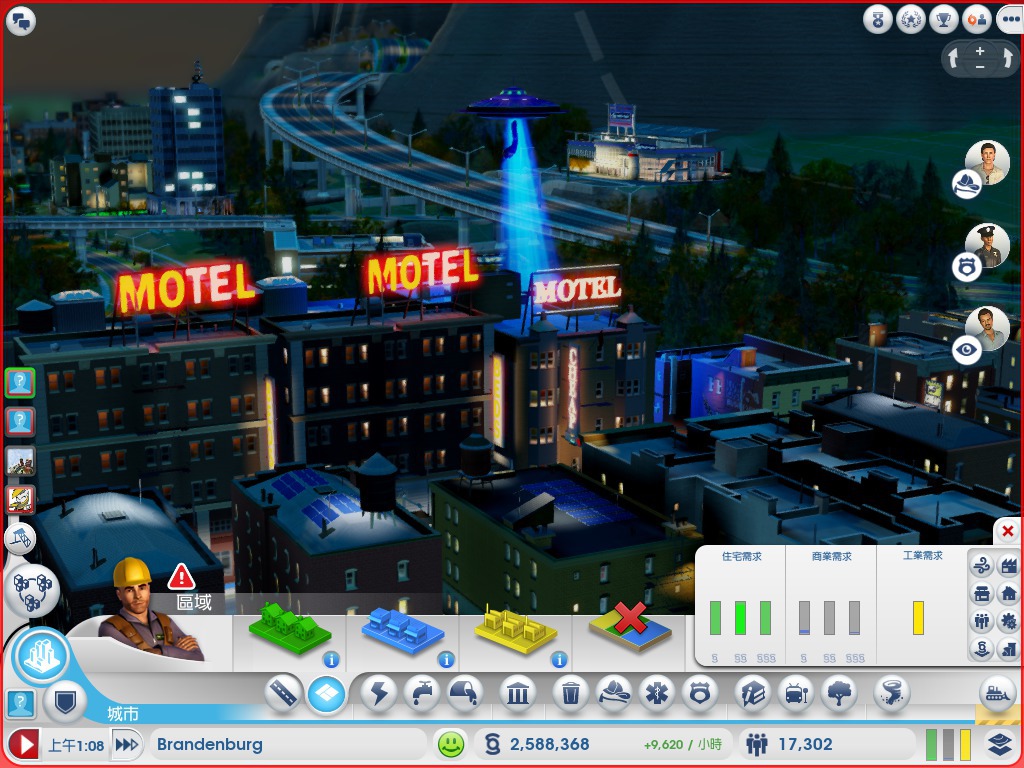Choose the blue commercial zone
1024x768 pixels.
pos(403,630)
